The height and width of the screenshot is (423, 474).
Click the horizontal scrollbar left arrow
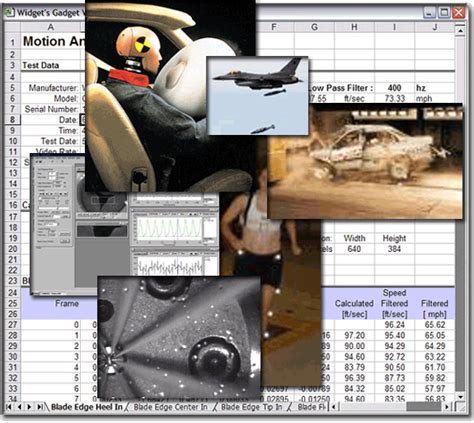333,407
